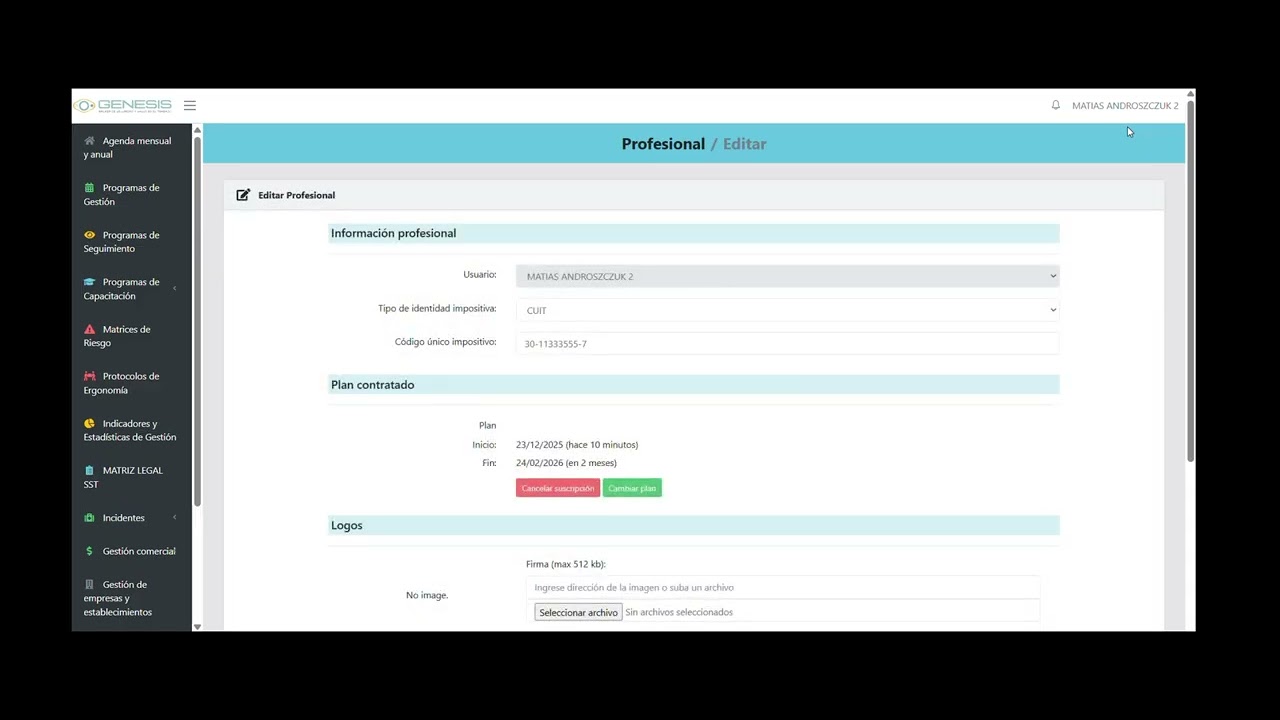Click the 'No image.' text
This screenshot has width=1280, height=720.
(x=427, y=595)
